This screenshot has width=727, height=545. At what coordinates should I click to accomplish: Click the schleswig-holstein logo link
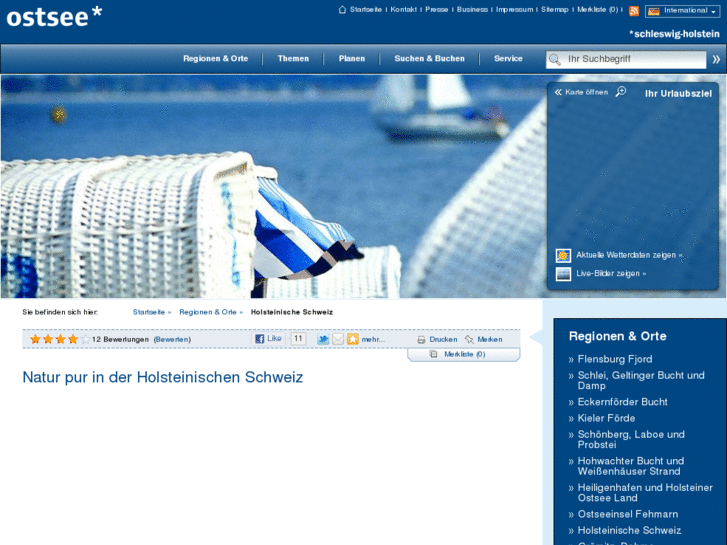point(674,34)
